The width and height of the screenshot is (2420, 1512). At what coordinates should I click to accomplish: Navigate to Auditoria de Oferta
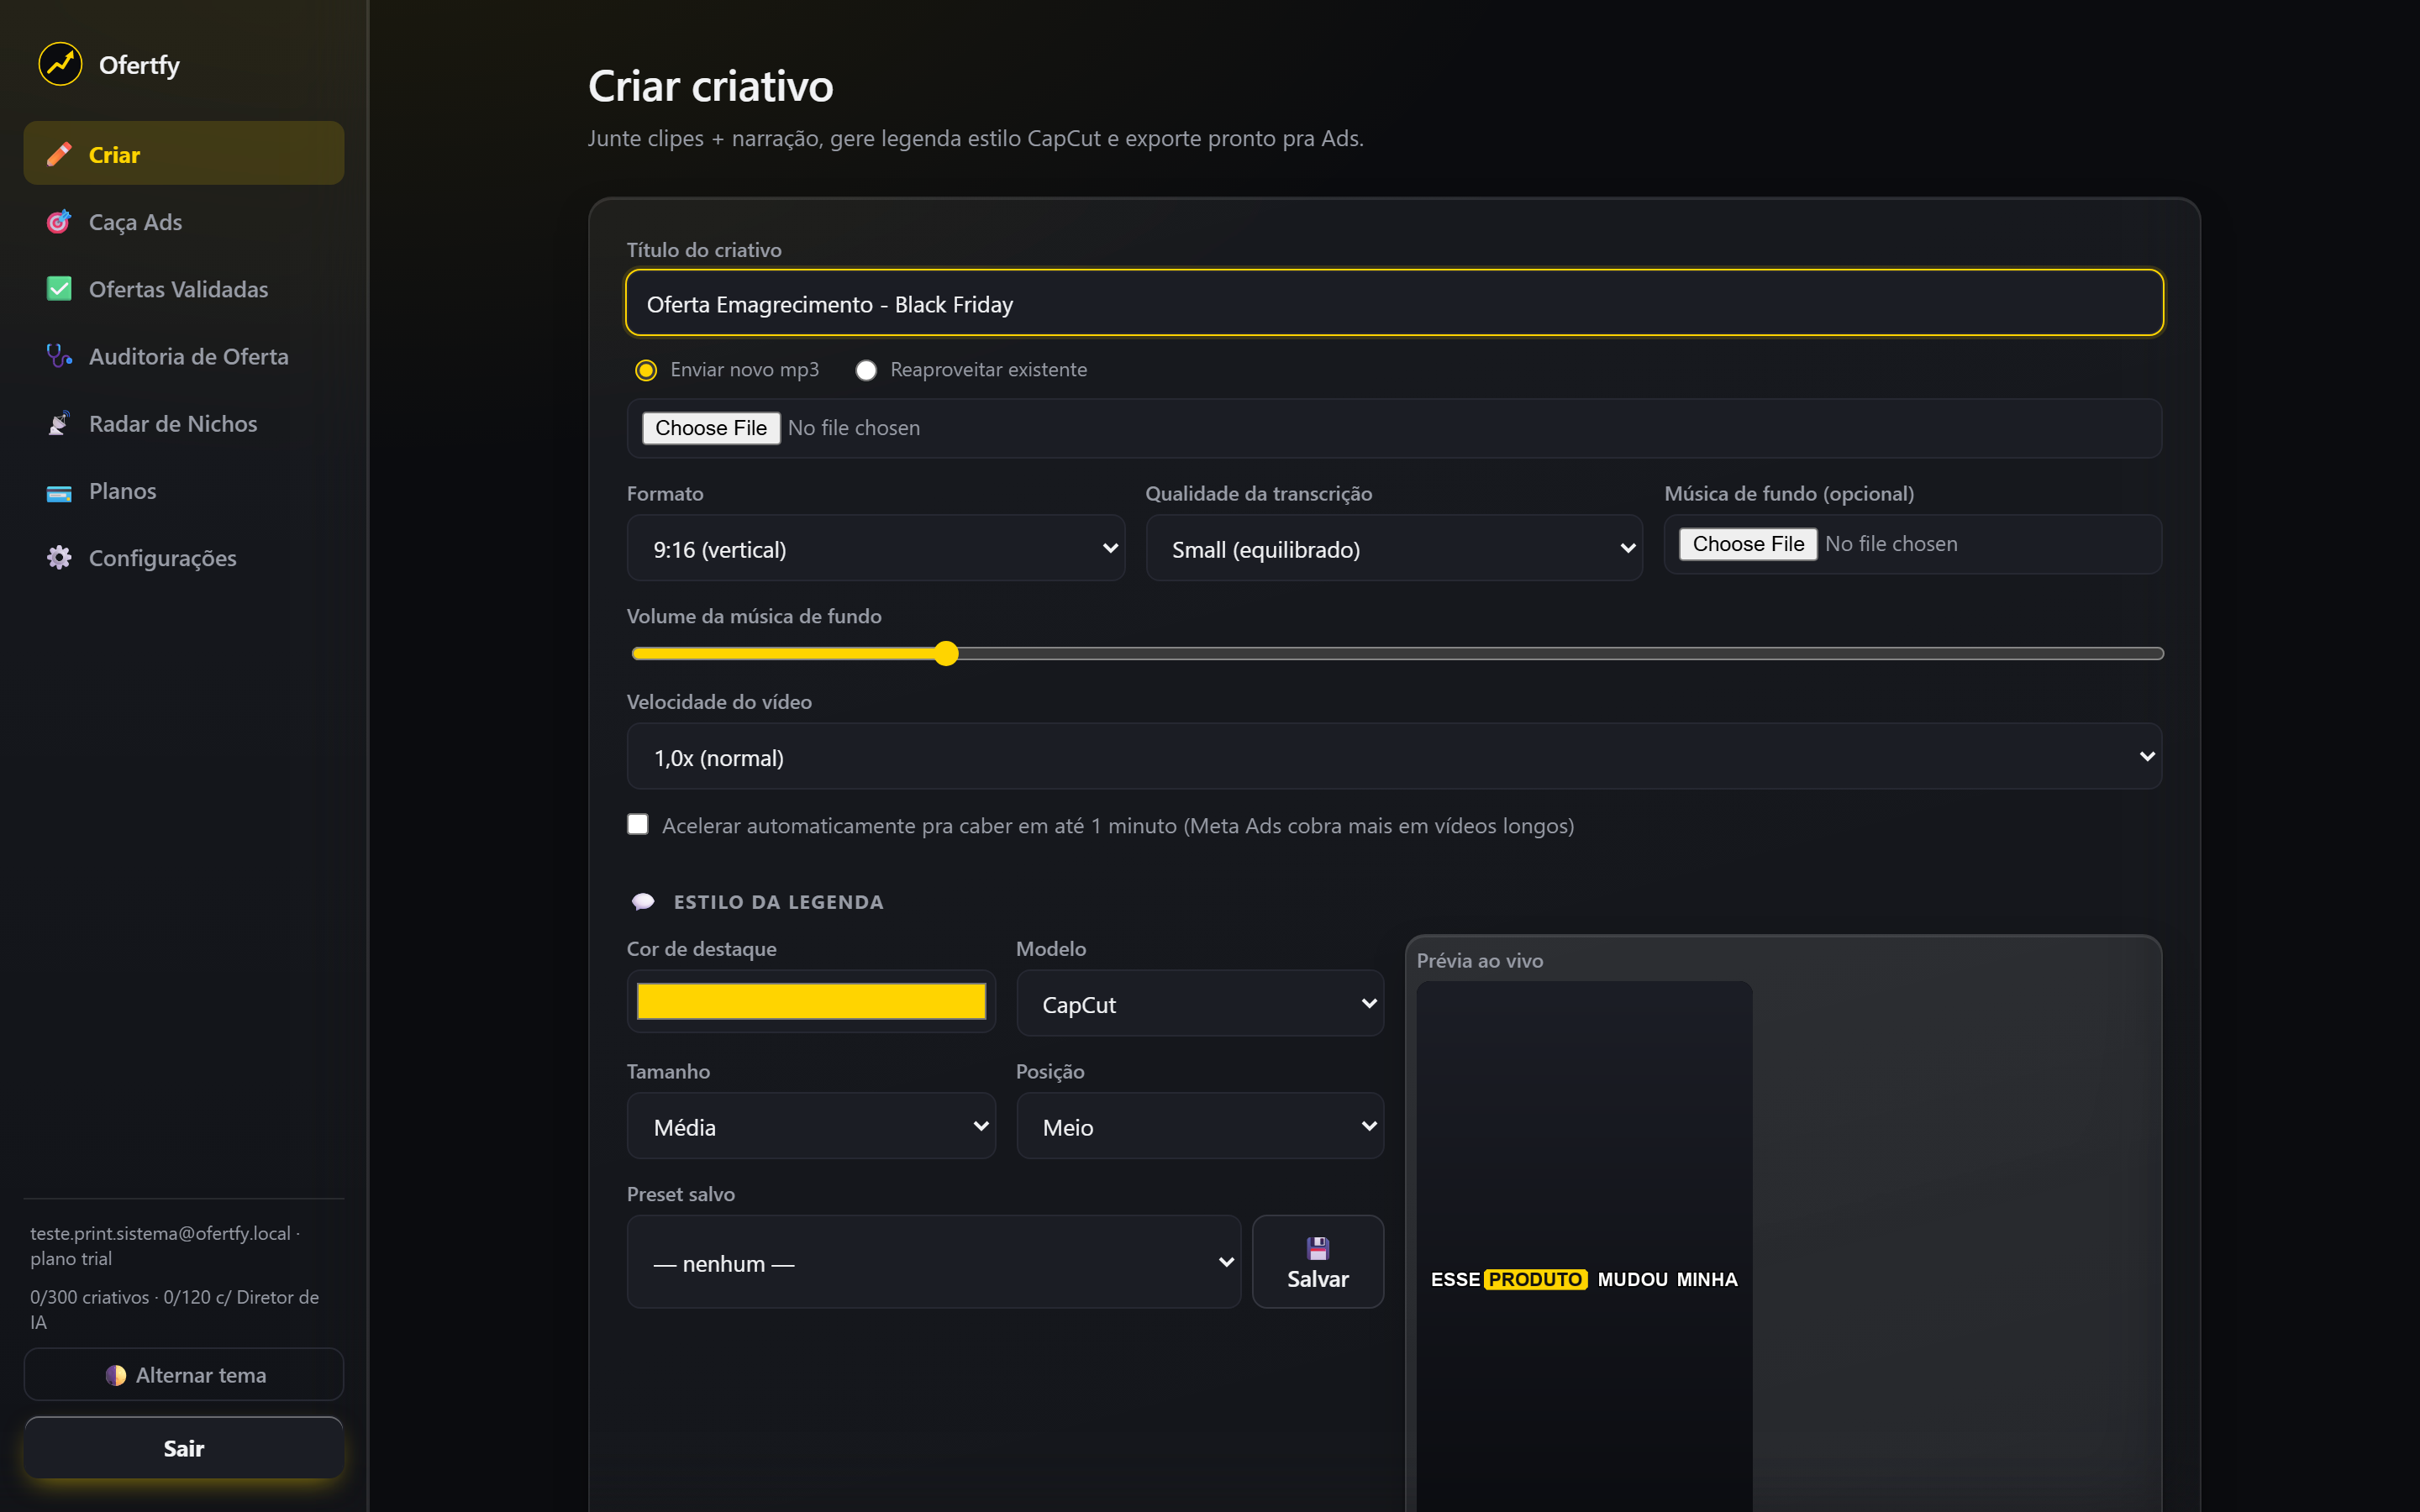point(184,355)
